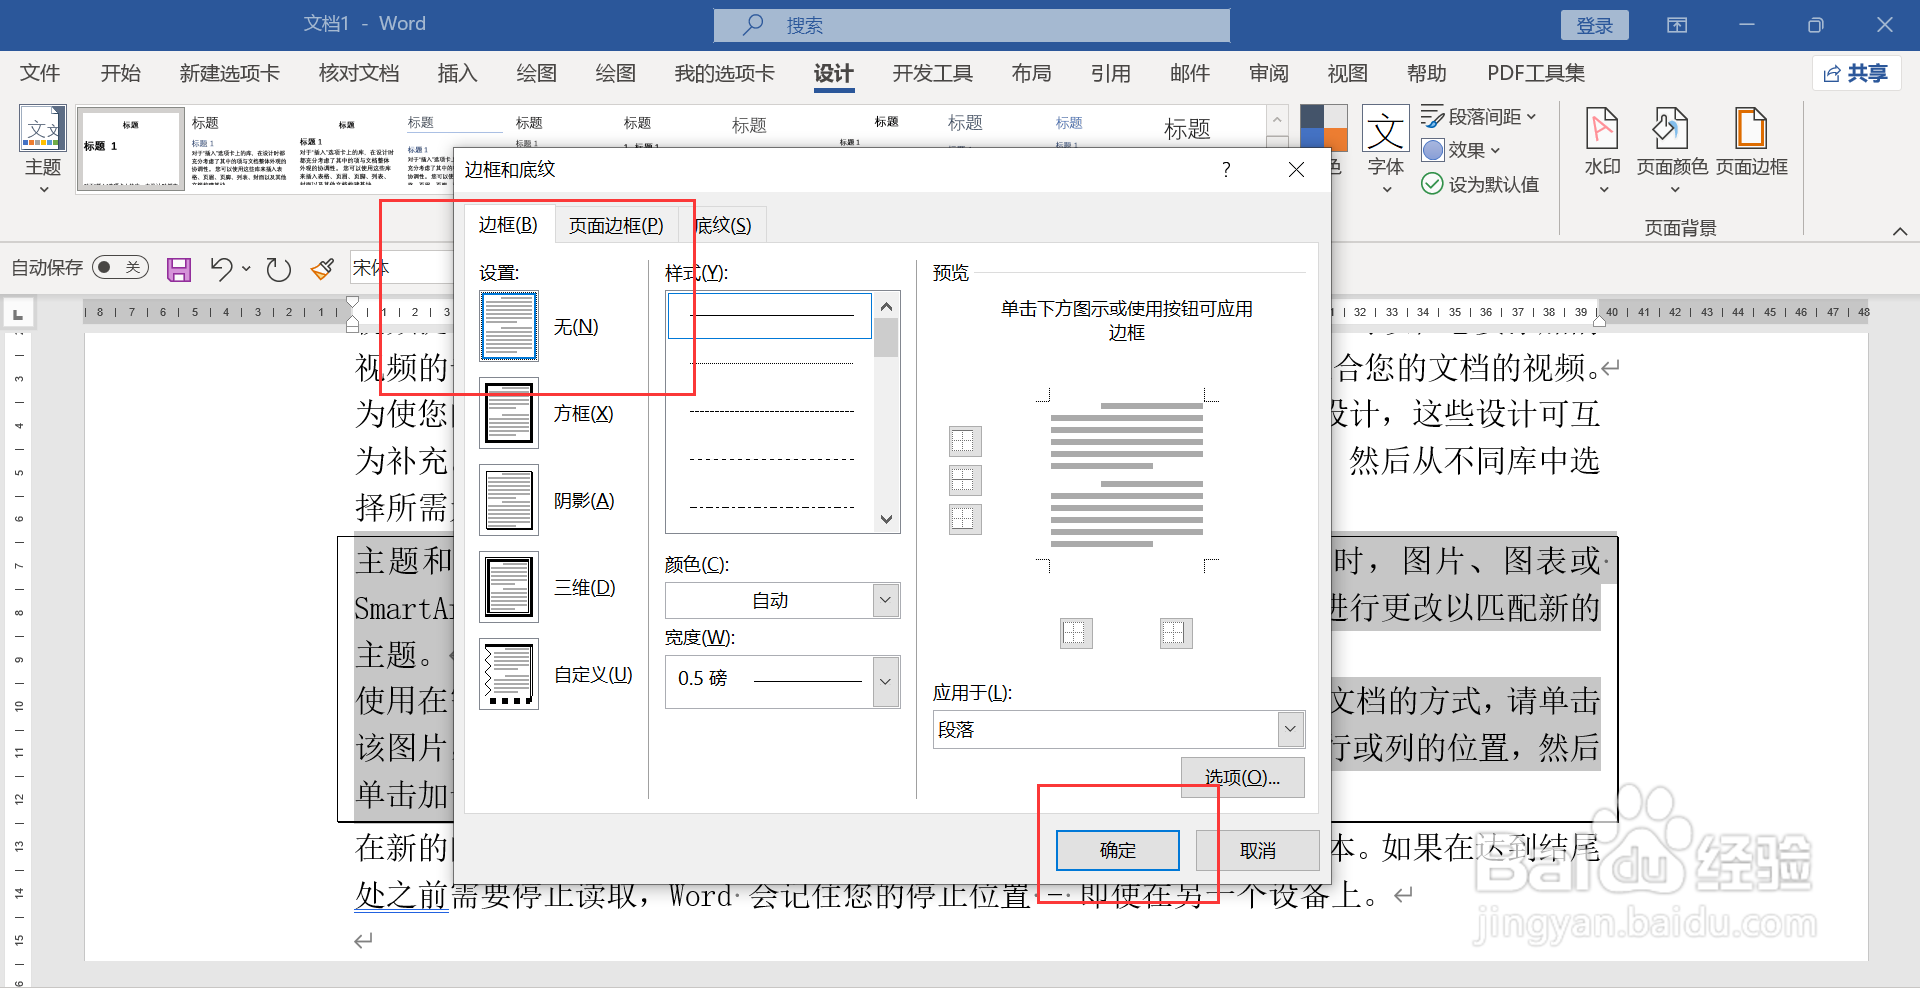Screen dimensions: 1920x988
Task: Select the first document style thumbnail 标题 1
Action: pos(131,149)
